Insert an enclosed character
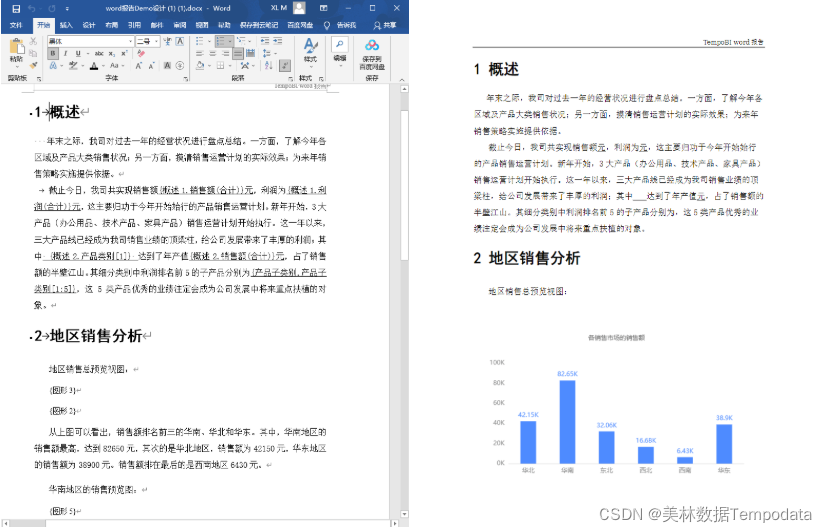Viewport: 827px width, 532px height. [180, 66]
